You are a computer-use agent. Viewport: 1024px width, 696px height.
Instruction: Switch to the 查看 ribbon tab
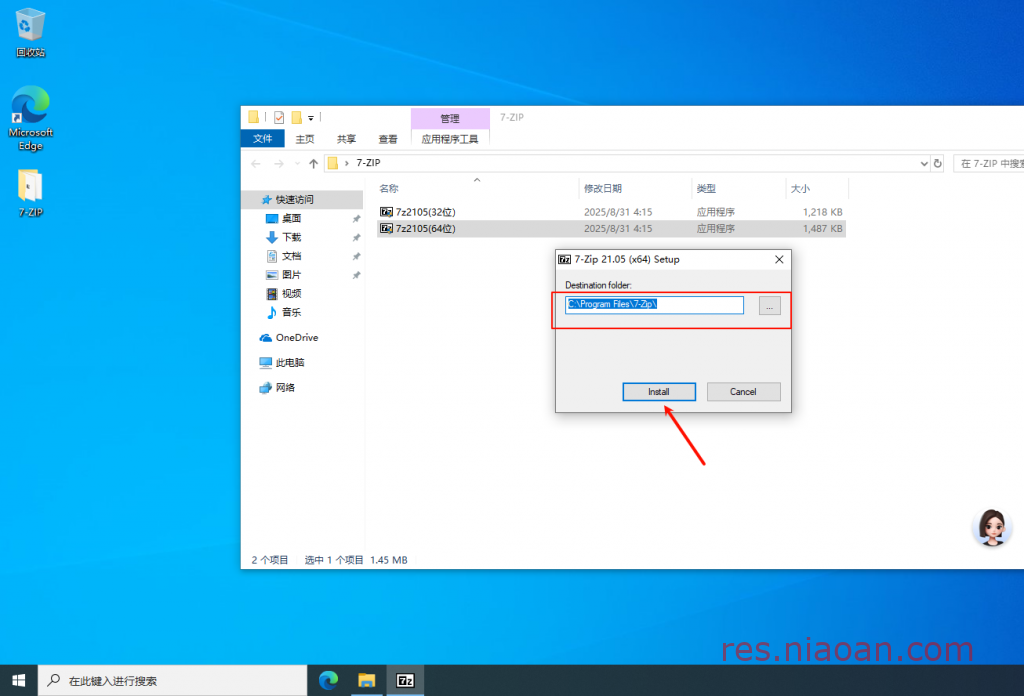point(388,139)
